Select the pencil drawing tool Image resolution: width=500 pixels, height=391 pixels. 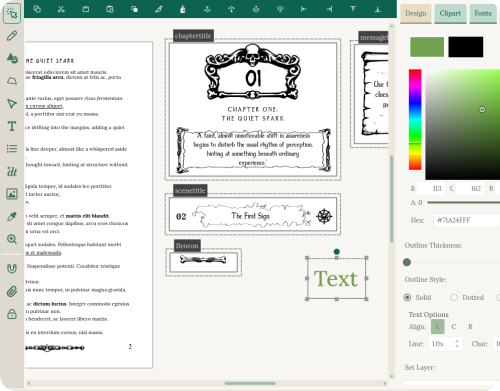pos(12,36)
